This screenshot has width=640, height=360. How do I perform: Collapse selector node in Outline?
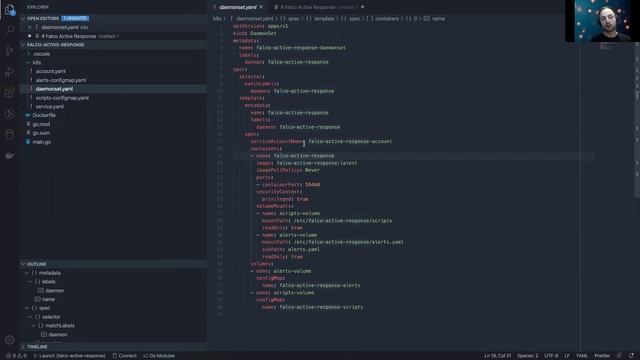[30, 317]
